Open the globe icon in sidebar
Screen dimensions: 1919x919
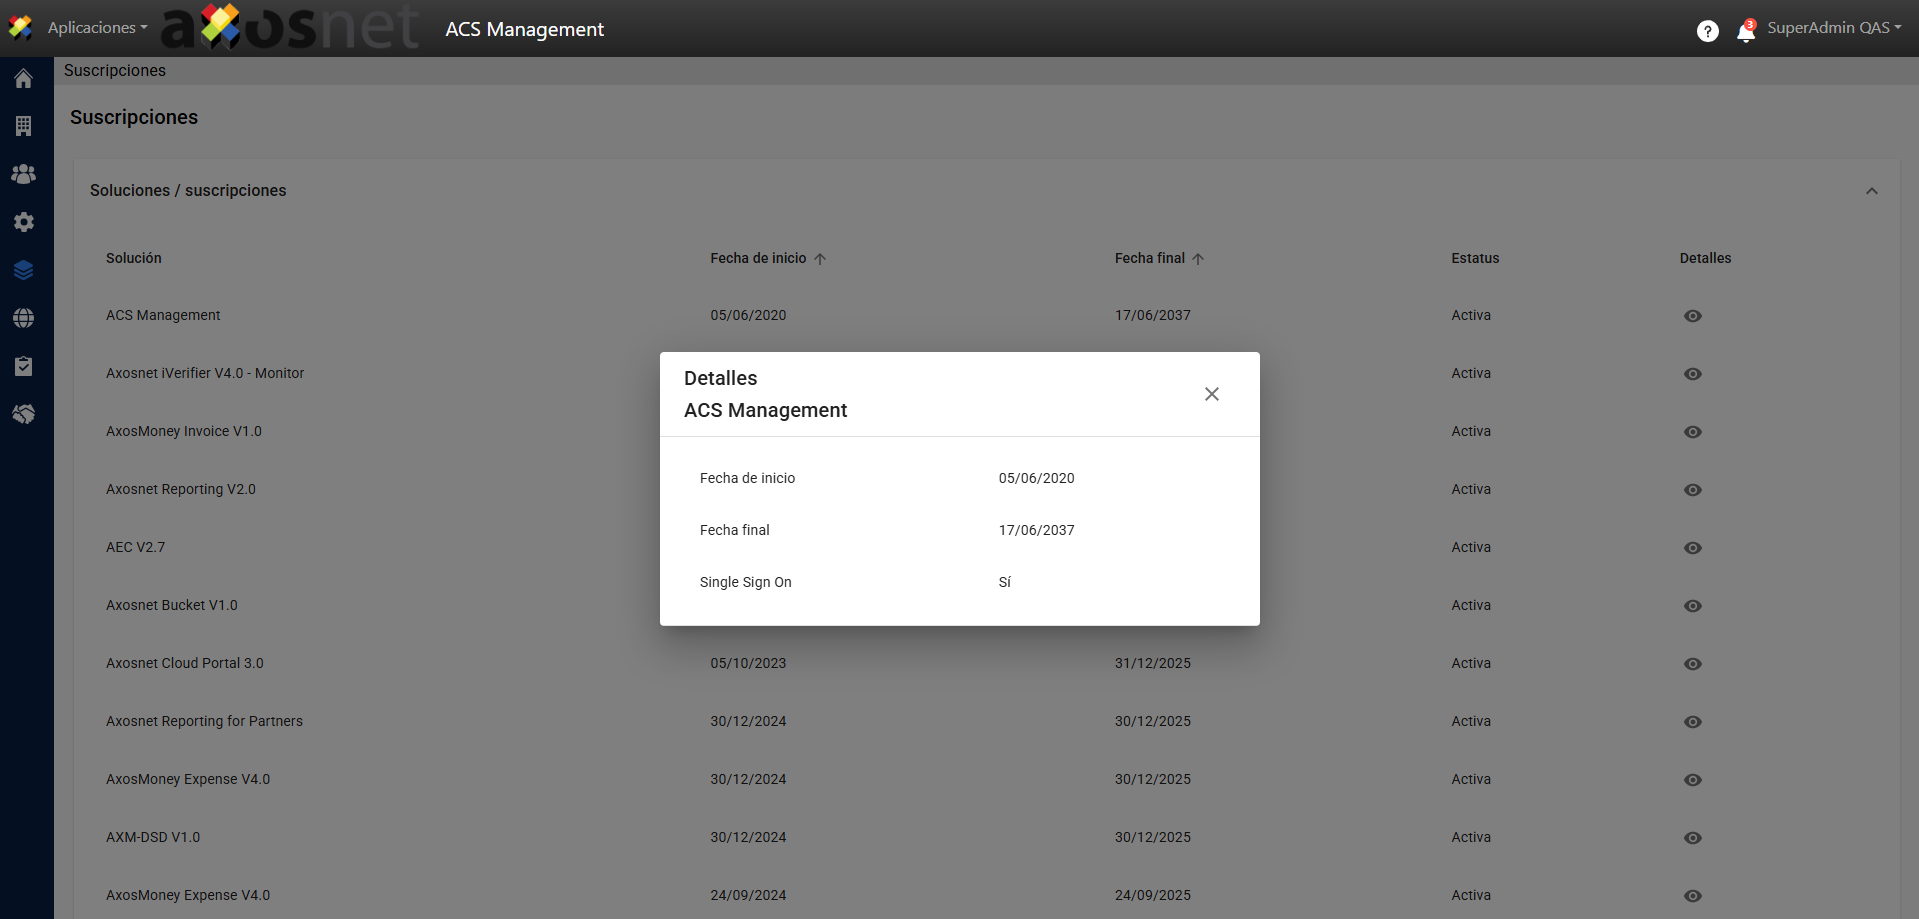[x=24, y=318]
